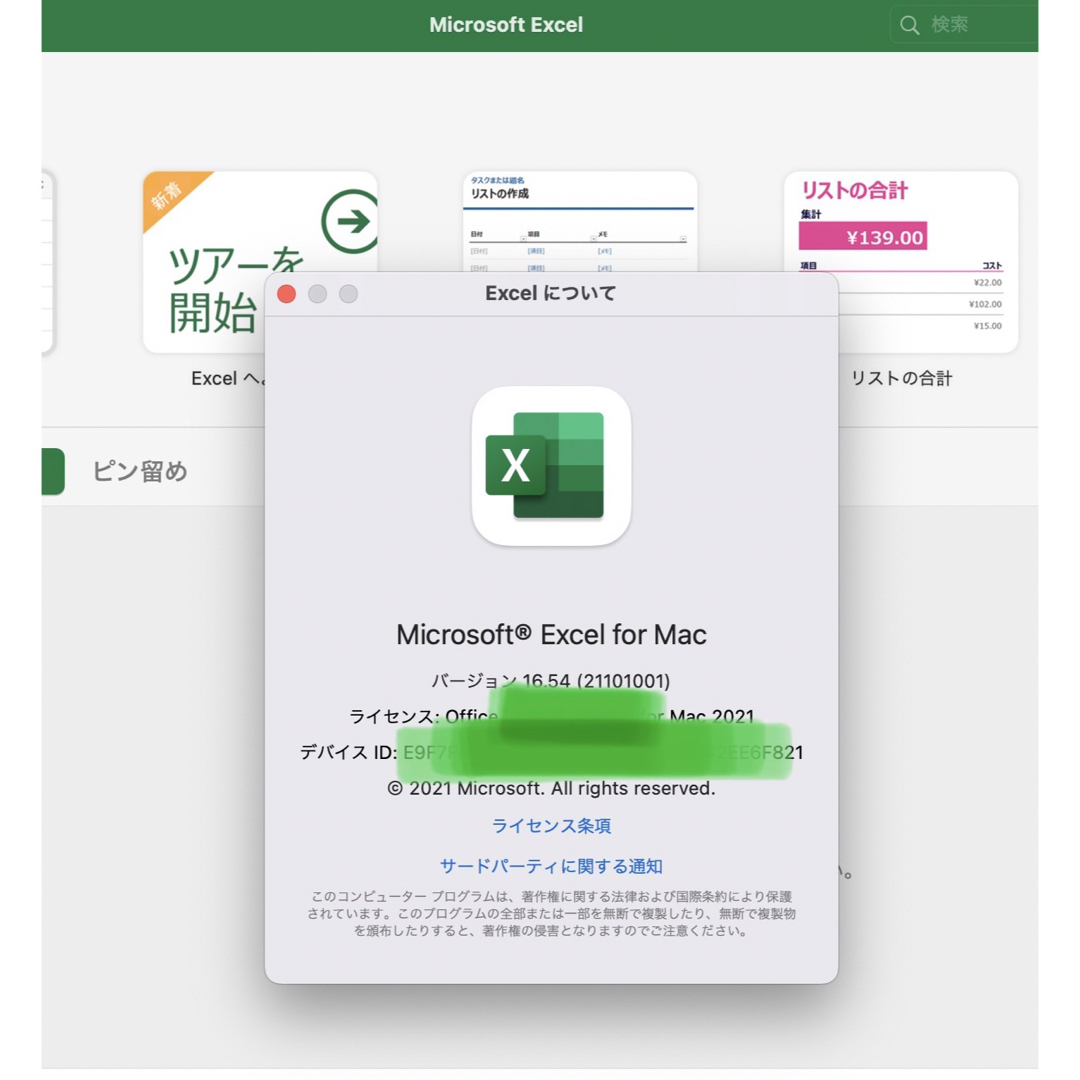Close the Excel について dialog
The width and height of the screenshot is (1080, 1080).
pyautogui.click(x=287, y=294)
